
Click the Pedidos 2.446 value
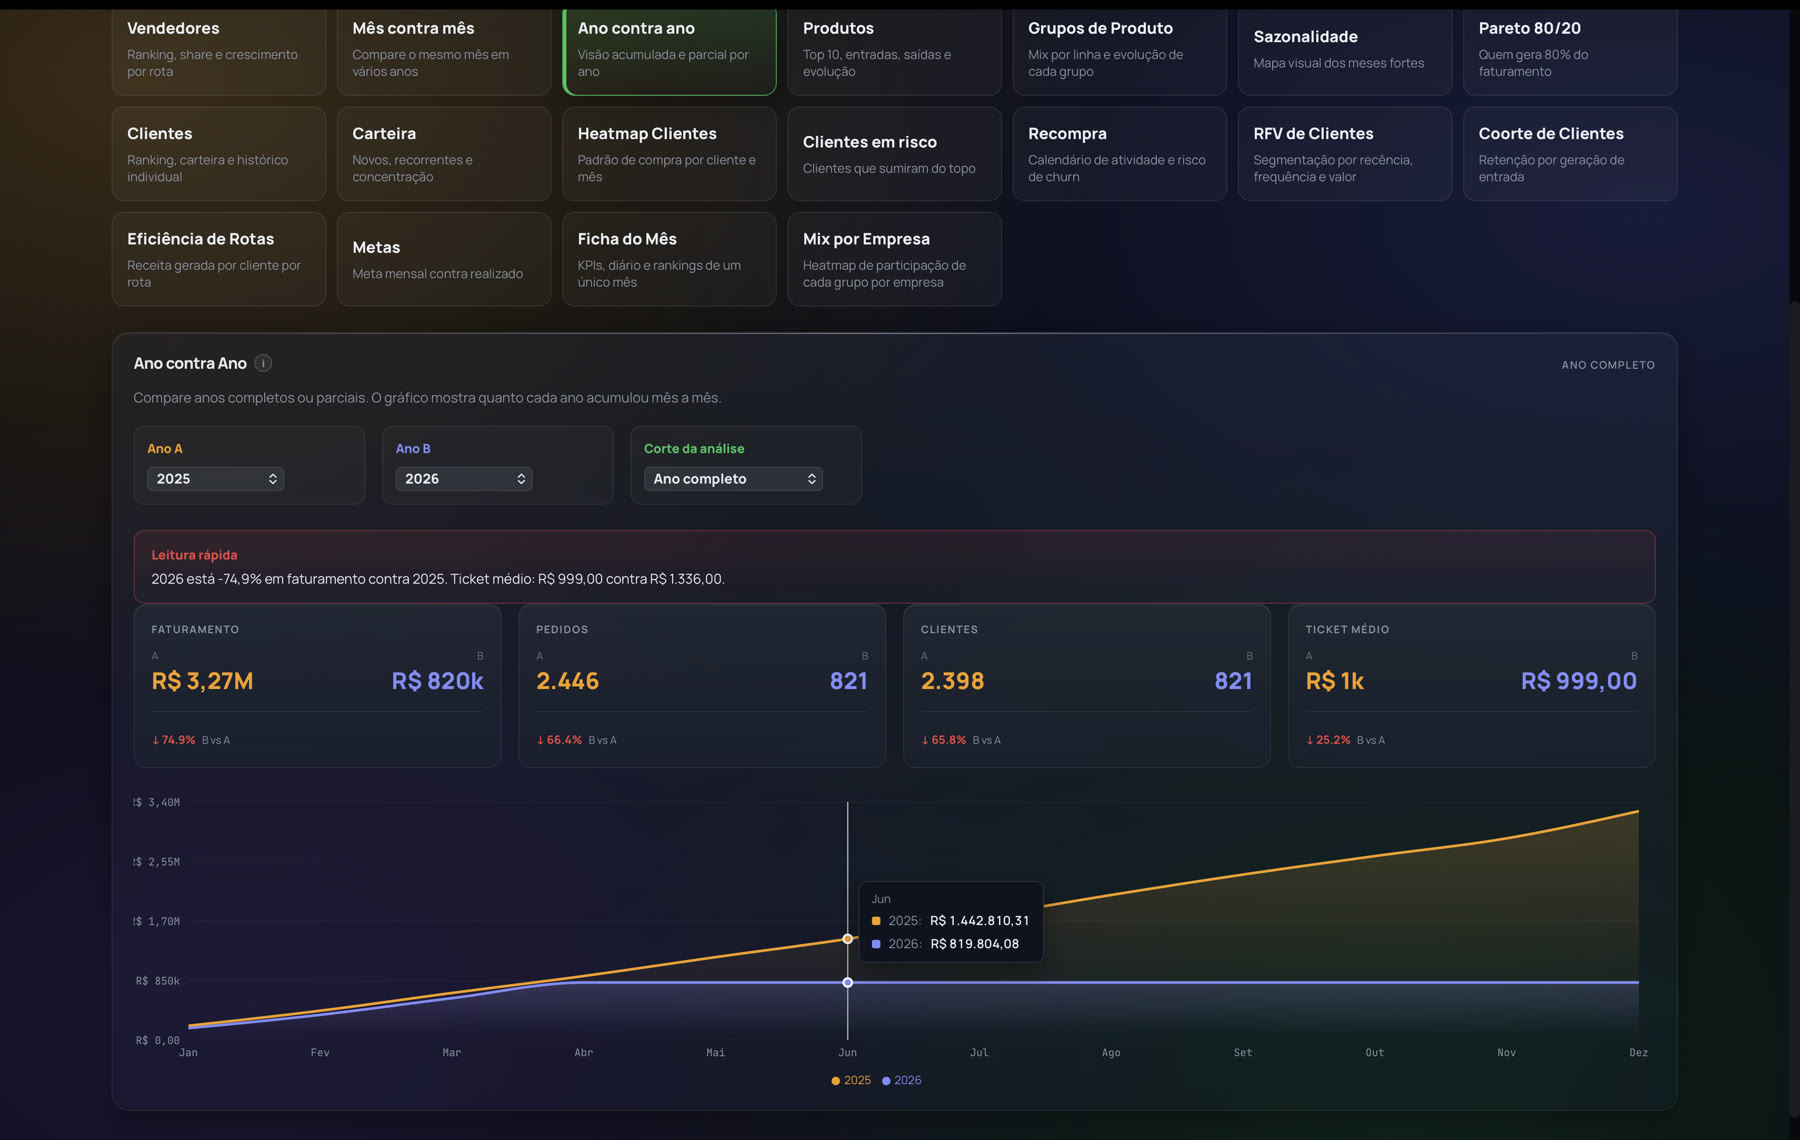click(567, 681)
